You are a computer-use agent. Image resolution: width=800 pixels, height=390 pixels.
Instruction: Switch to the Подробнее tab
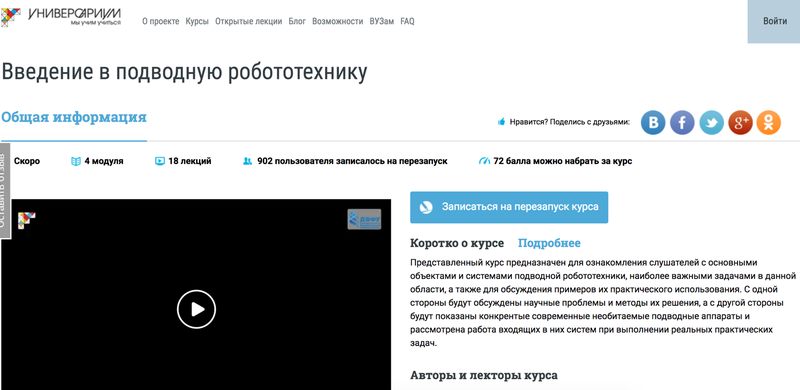tap(549, 243)
